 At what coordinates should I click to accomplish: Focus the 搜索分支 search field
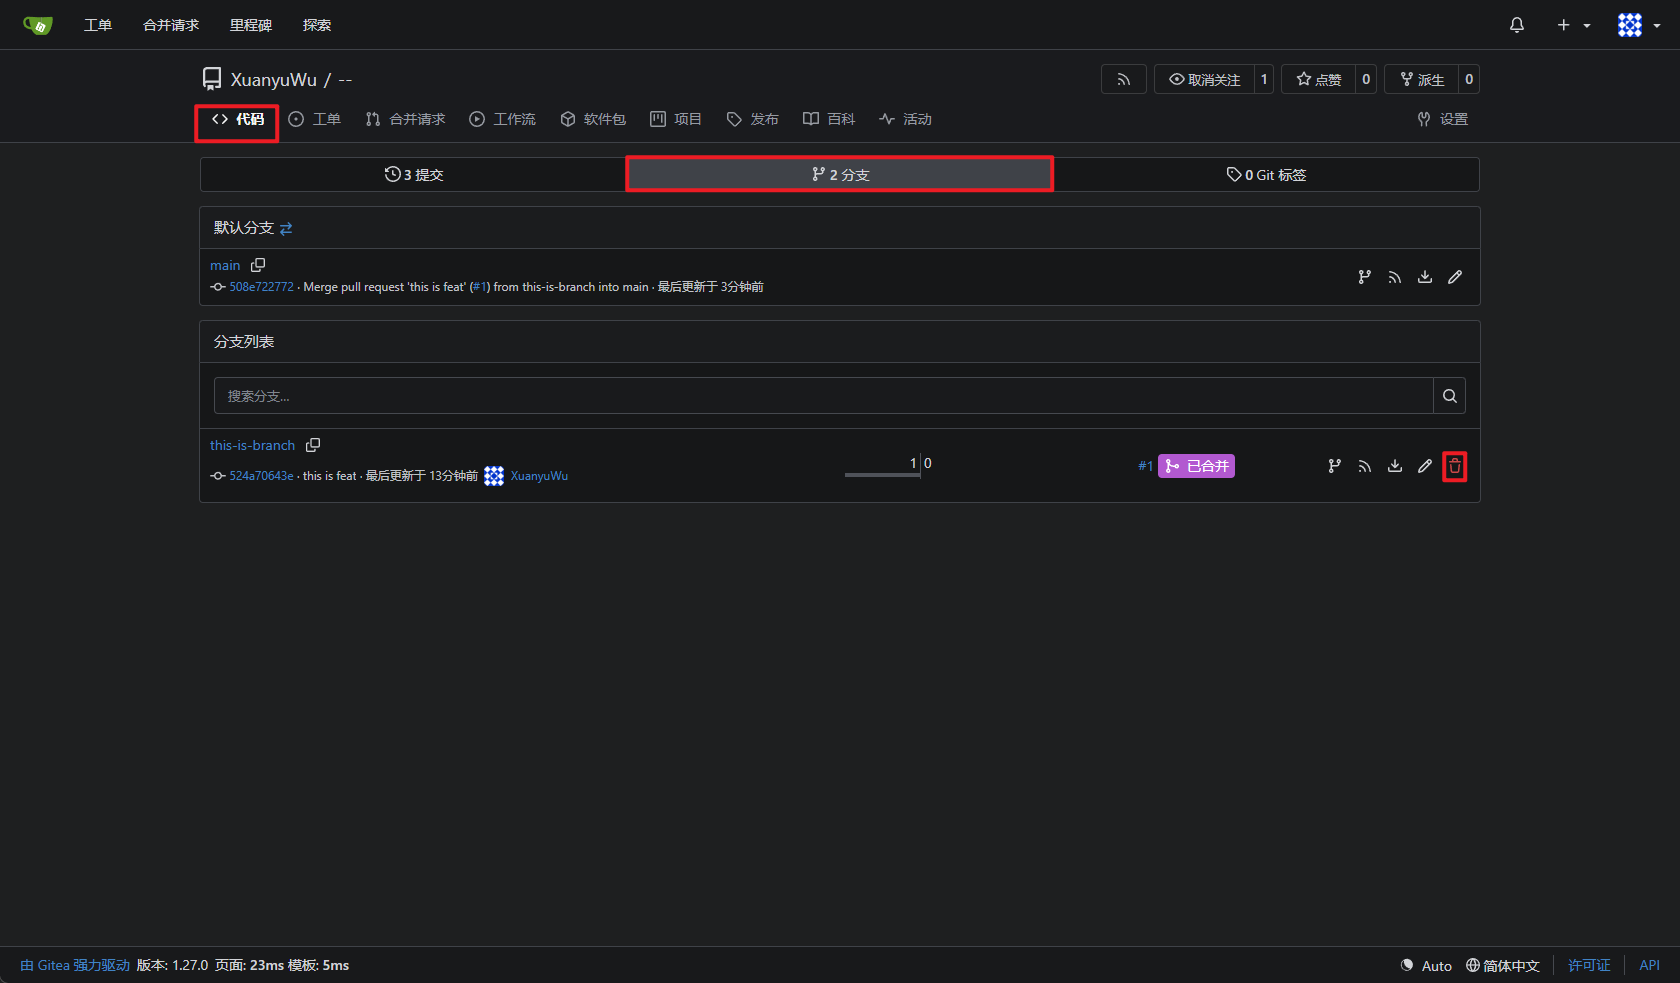pyautogui.click(x=824, y=396)
